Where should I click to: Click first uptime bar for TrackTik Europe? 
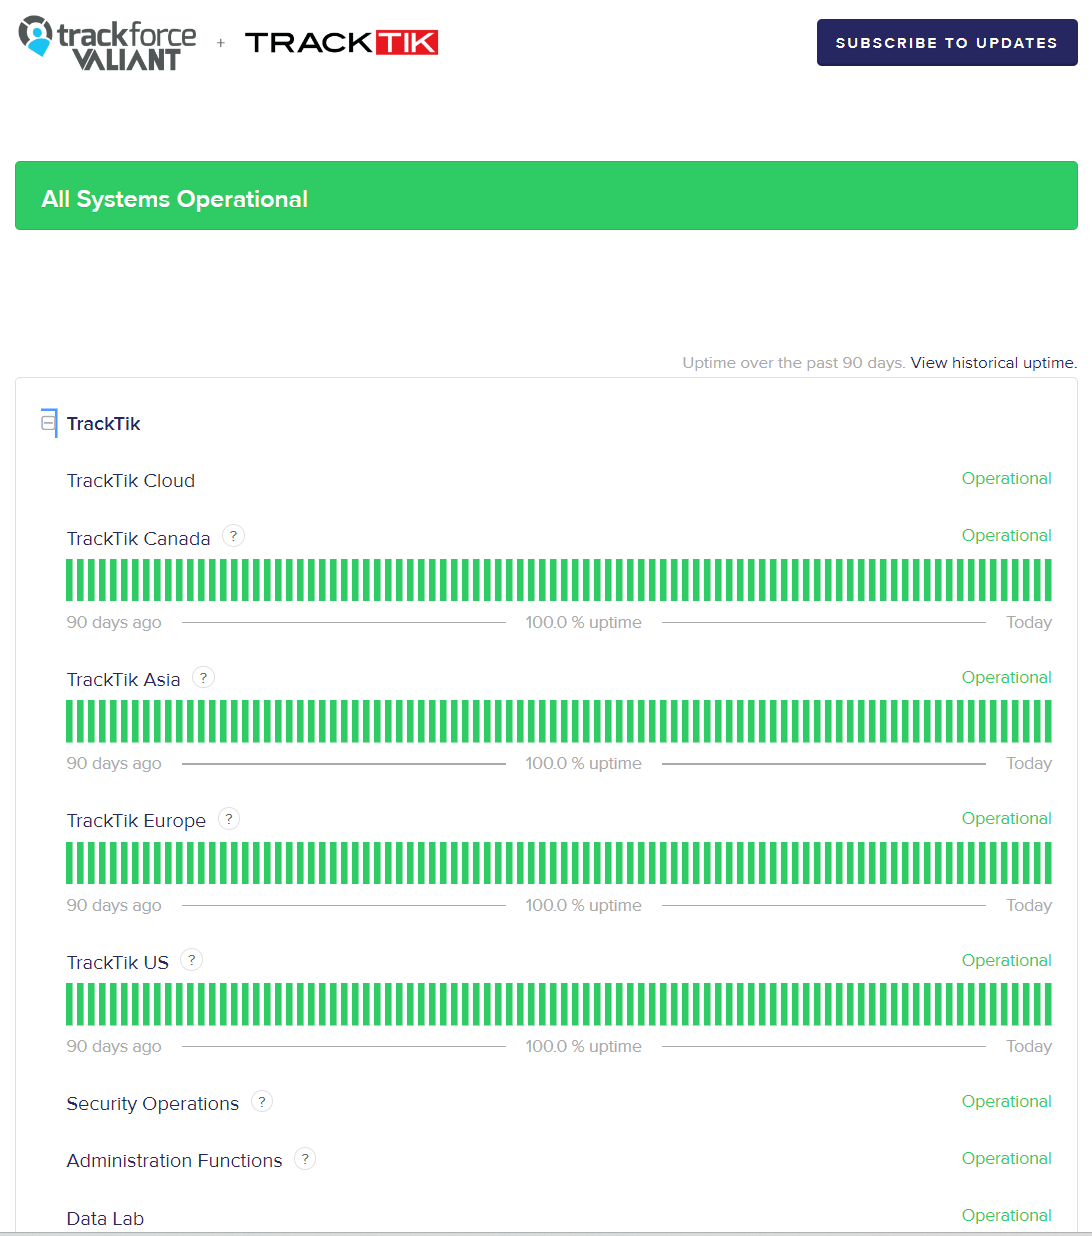coord(71,863)
